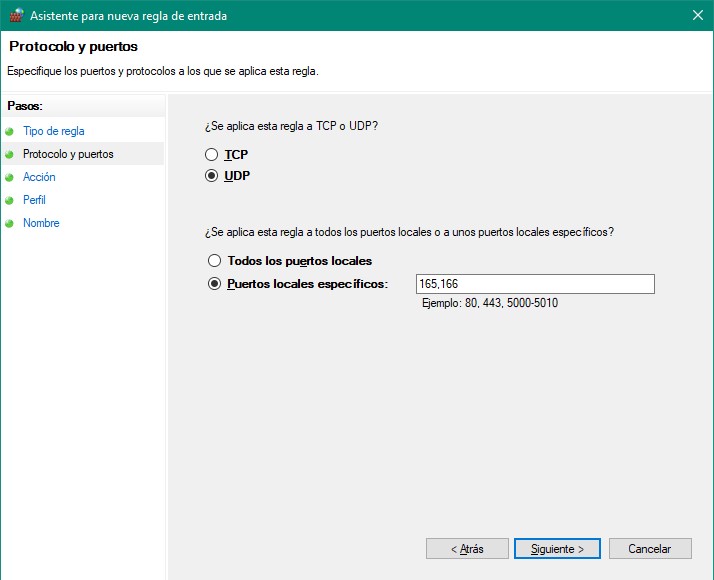Open the Protocolo y puertos step

point(68,154)
